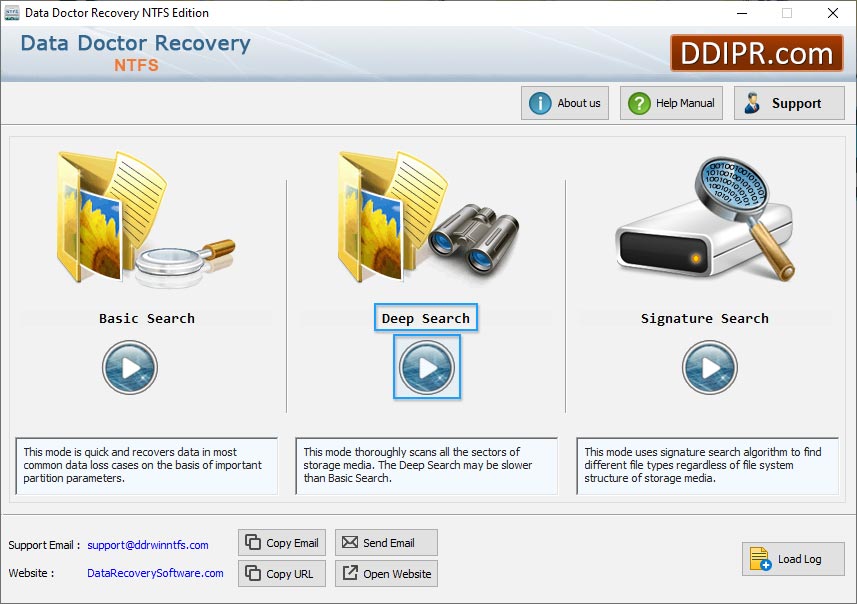Open the About us button
The height and width of the screenshot is (604, 857).
pyautogui.click(x=565, y=103)
